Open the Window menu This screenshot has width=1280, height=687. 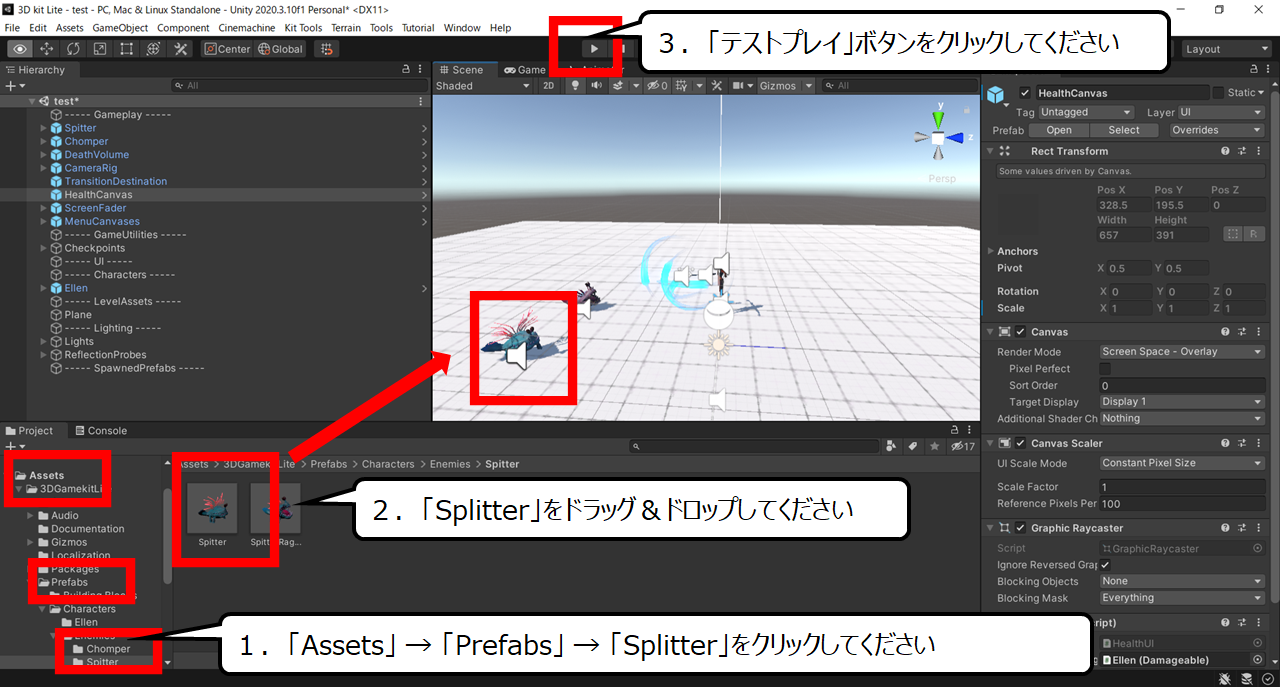point(462,28)
